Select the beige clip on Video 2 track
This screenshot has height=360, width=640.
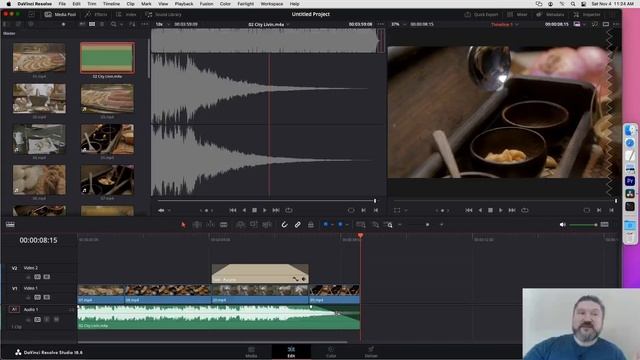pos(260,273)
